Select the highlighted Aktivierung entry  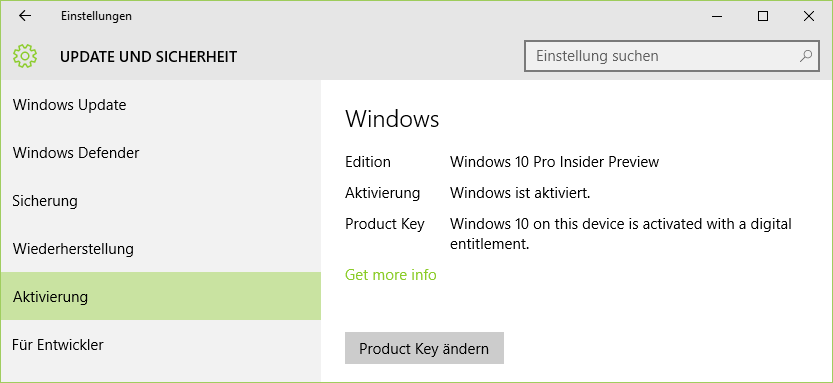click(161, 296)
